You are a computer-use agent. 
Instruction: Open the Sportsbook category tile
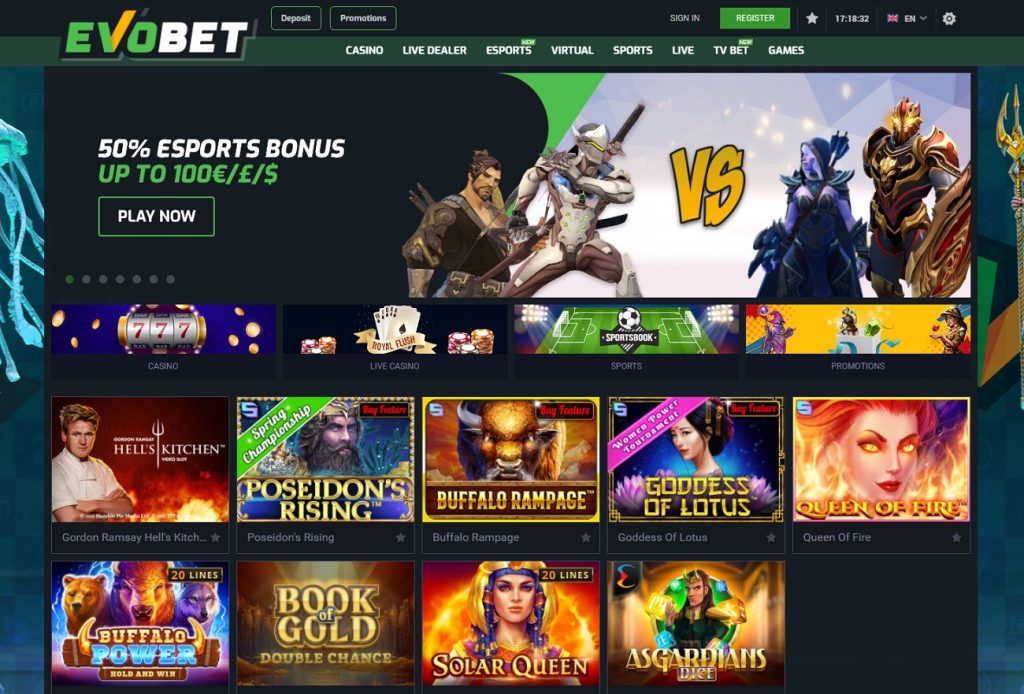point(626,340)
